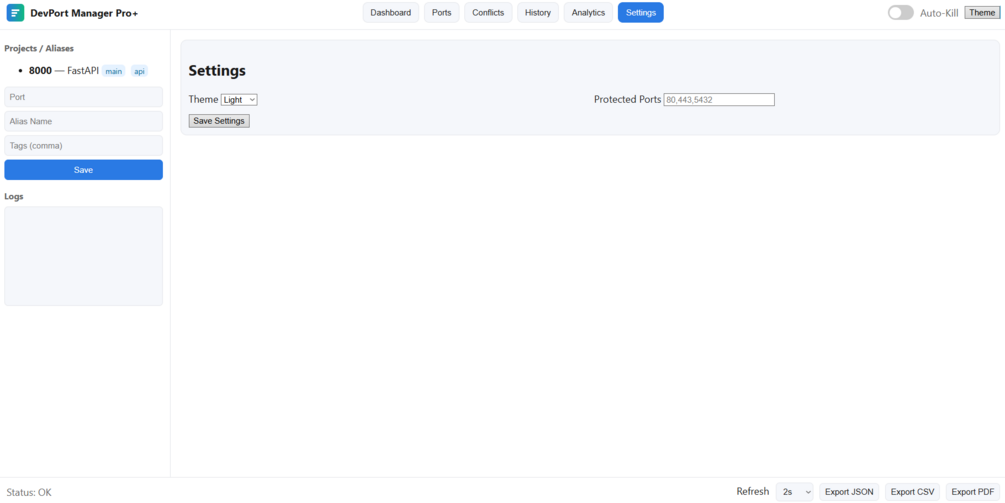Click the Theme button in header
Screen dimensions: 1005x503
click(x=983, y=13)
